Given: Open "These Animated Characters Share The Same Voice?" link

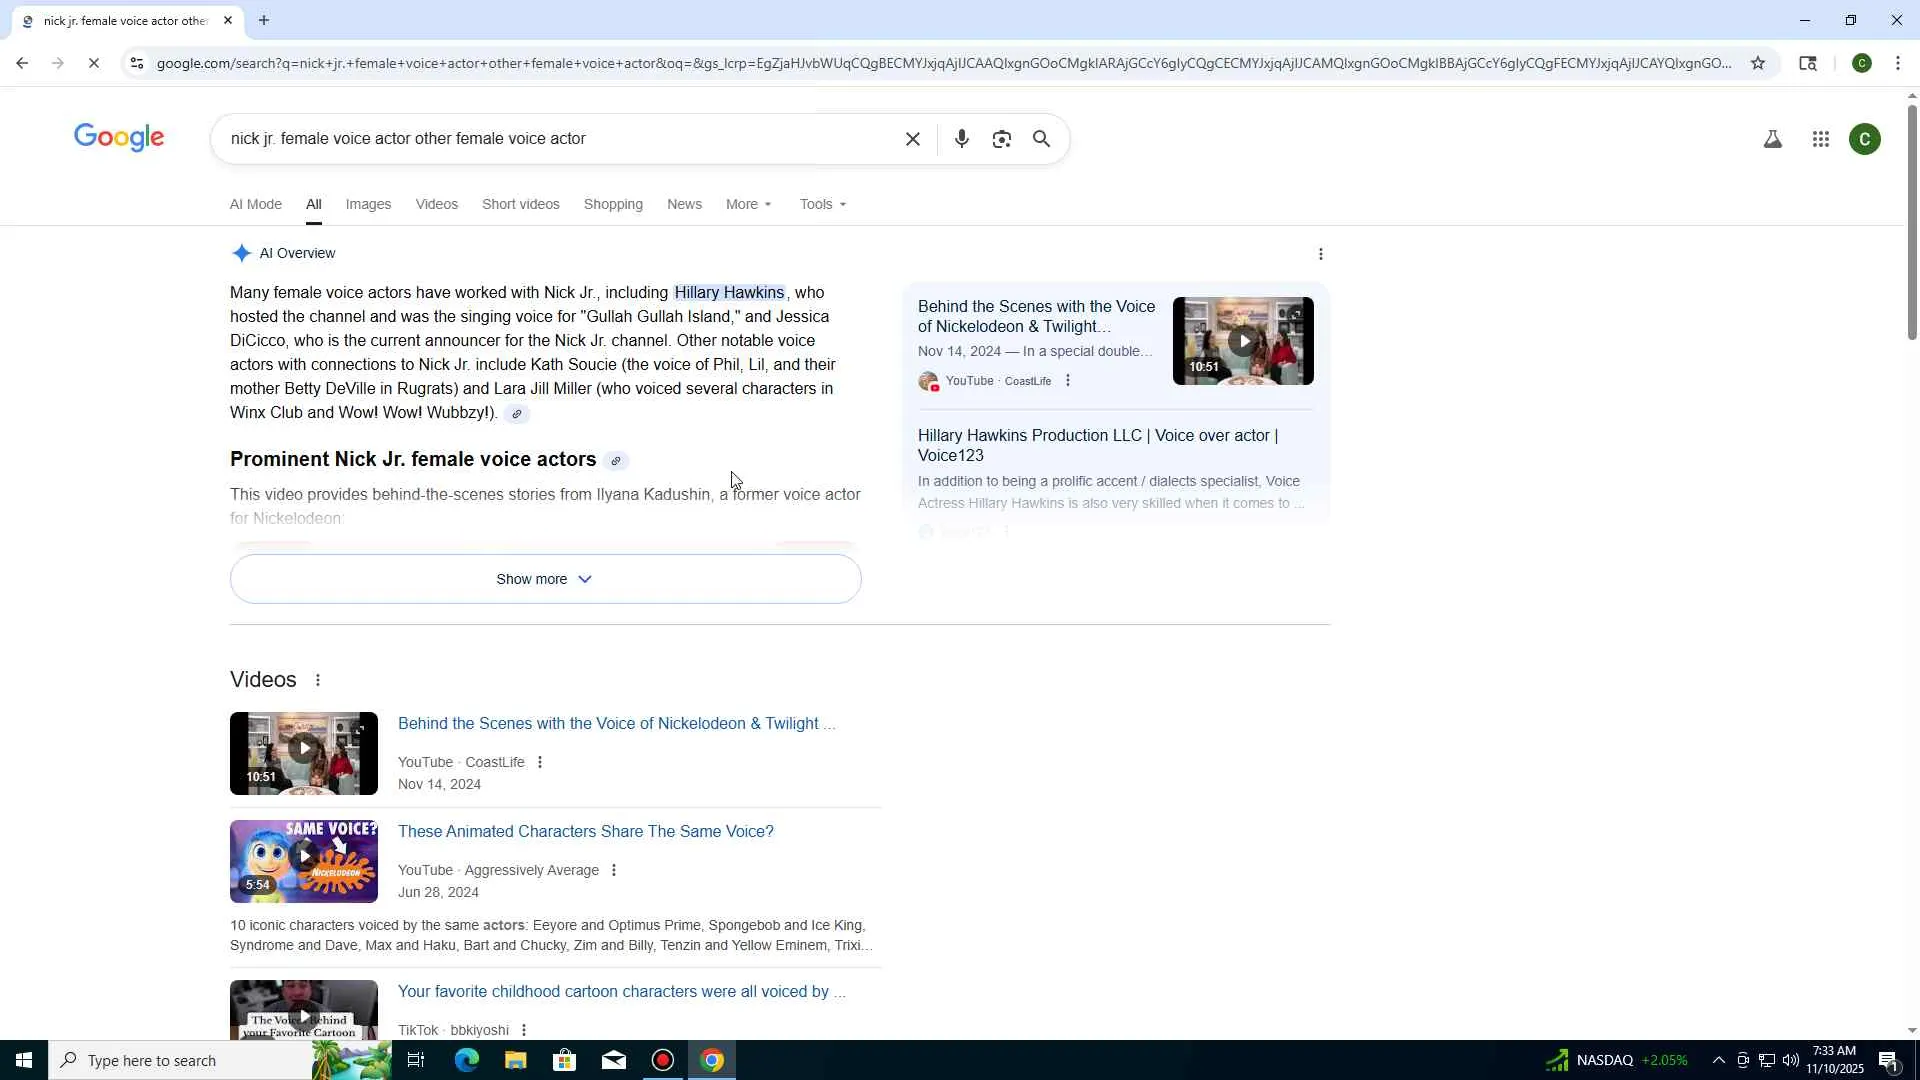Looking at the screenshot, I should pyautogui.click(x=585, y=831).
